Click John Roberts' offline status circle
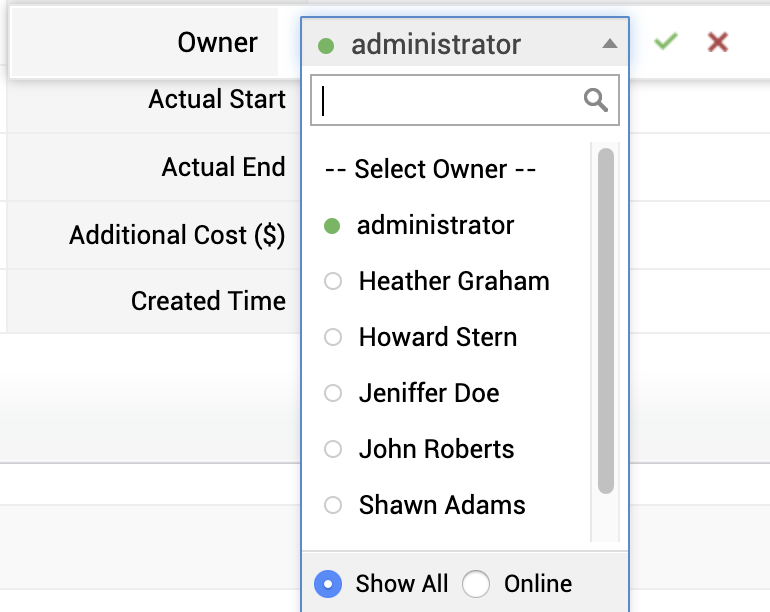Screen dimensions: 770x612 (333, 450)
